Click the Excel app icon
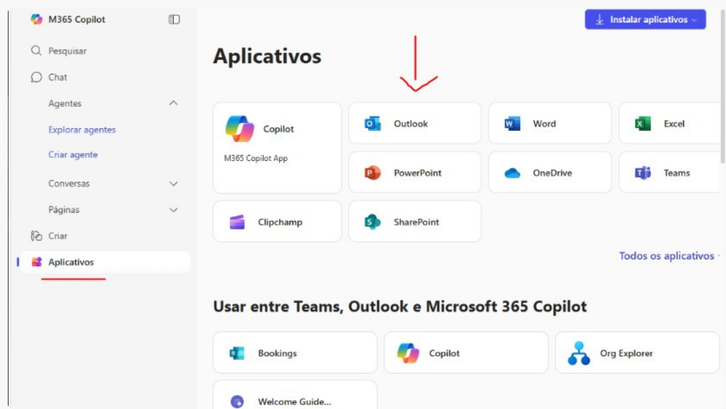Viewport: 726px width, 409px height. [x=643, y=124]
